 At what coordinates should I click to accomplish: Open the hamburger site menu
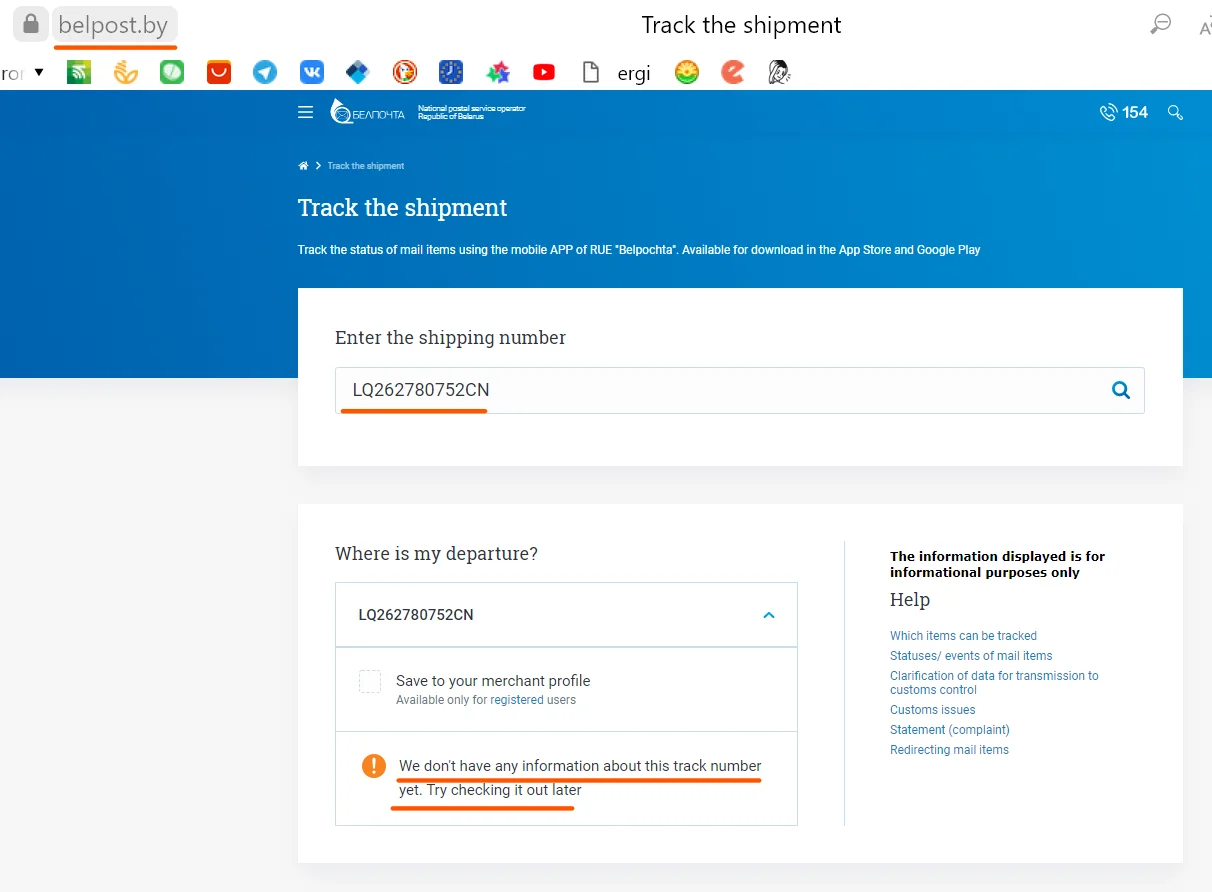(306, 113)
